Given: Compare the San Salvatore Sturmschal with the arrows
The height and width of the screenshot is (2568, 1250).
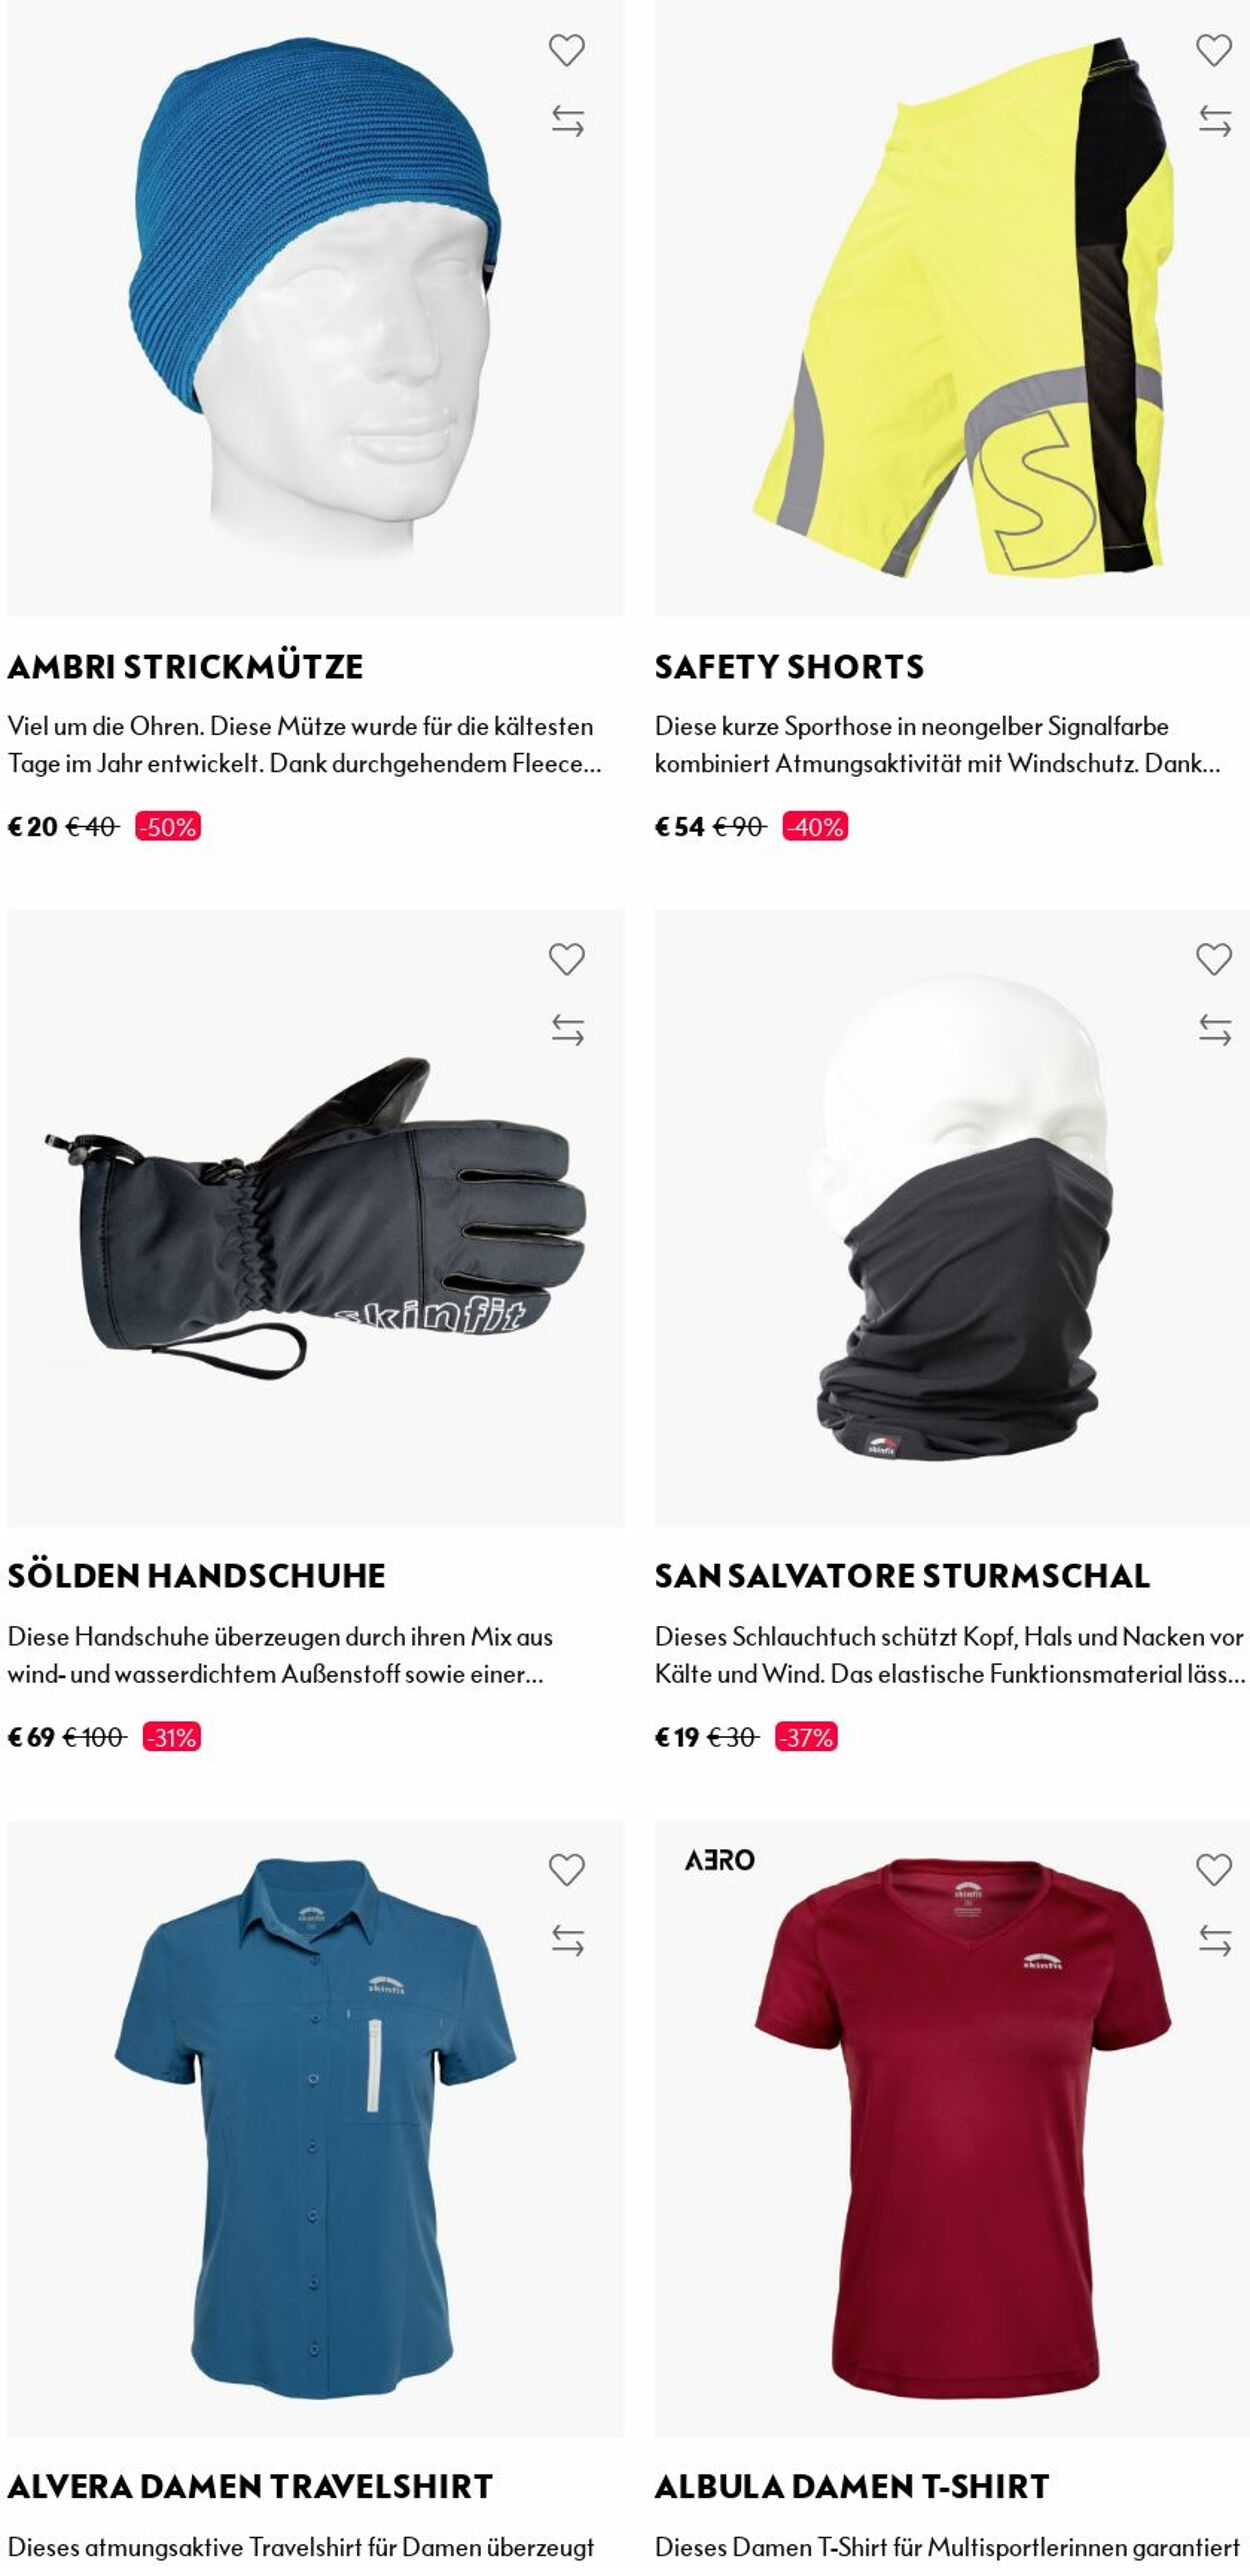Looking at the screenshot, I should tap(1215, 1029).
